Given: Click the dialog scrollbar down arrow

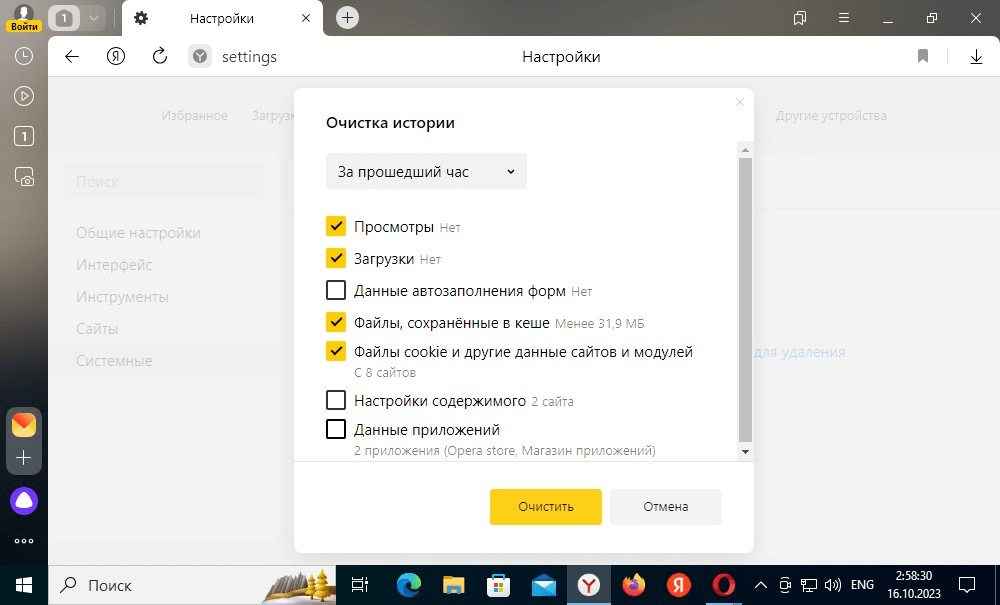Looking at the screenshot, I should (x=745, y=452).
